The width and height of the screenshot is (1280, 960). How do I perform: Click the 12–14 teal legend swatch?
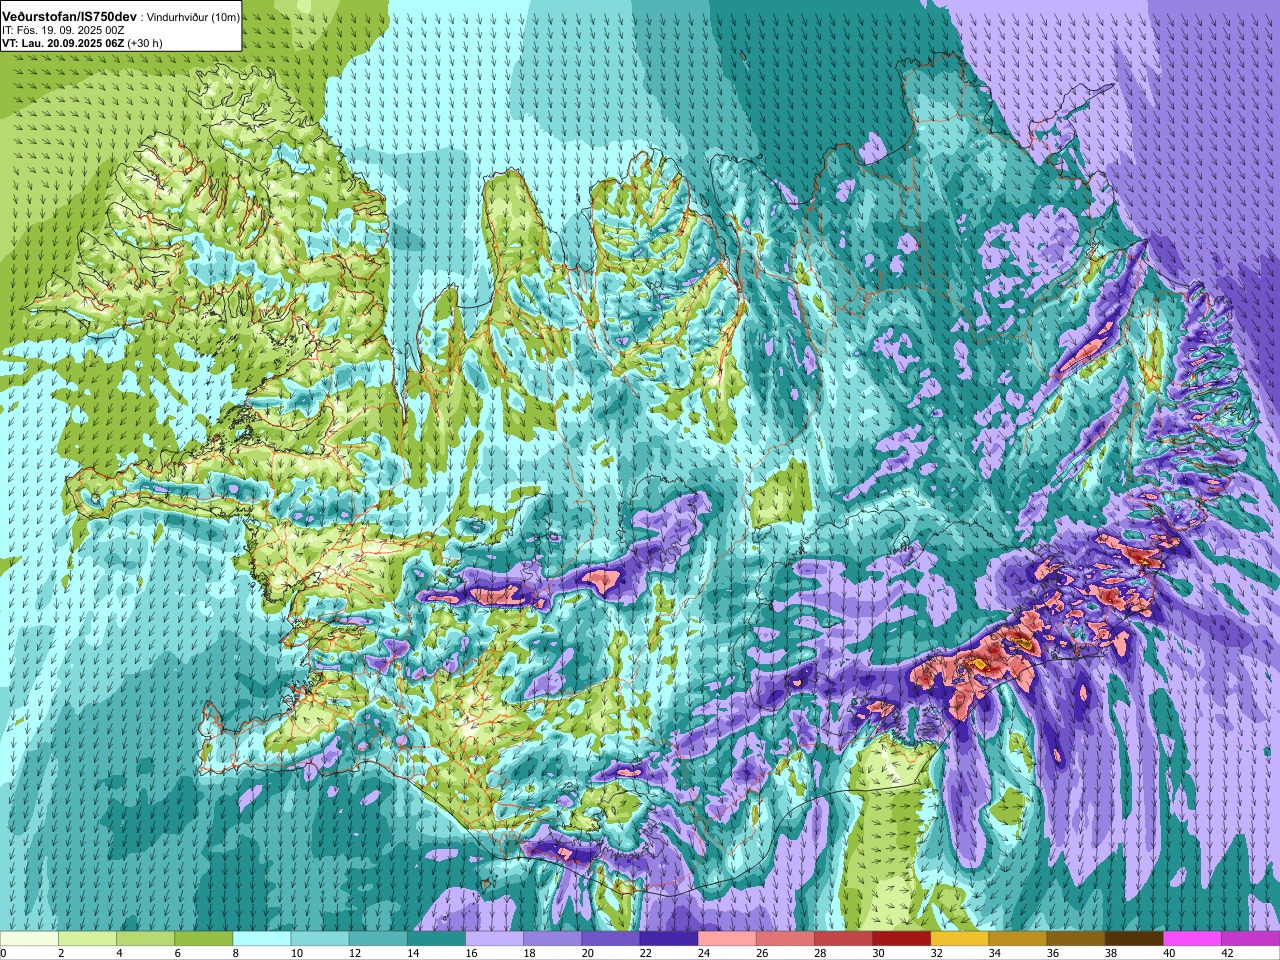tap(378, 939)
